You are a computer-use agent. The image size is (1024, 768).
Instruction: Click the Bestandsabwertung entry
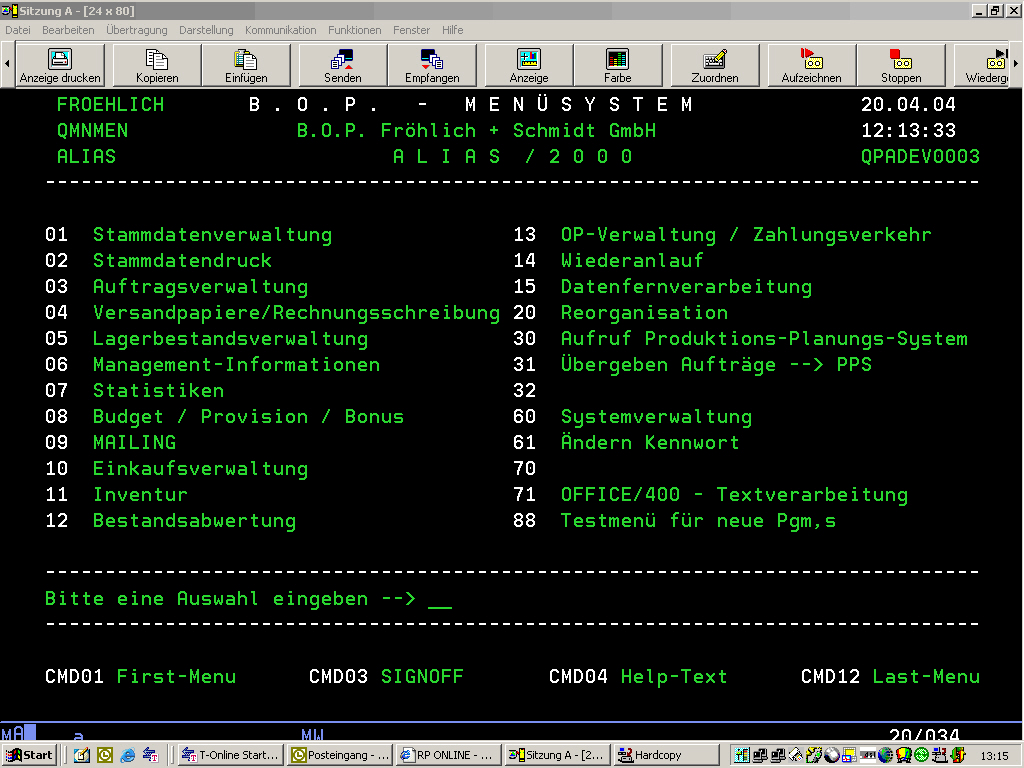pos(195,520)
